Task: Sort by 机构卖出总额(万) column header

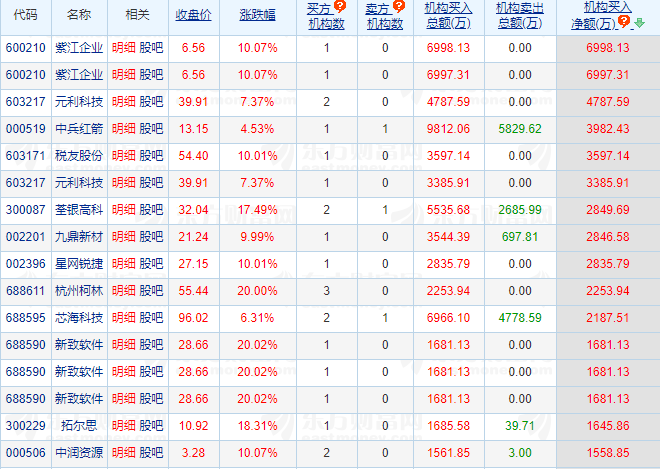Action: pyautogui.click(x=520, y=16)
